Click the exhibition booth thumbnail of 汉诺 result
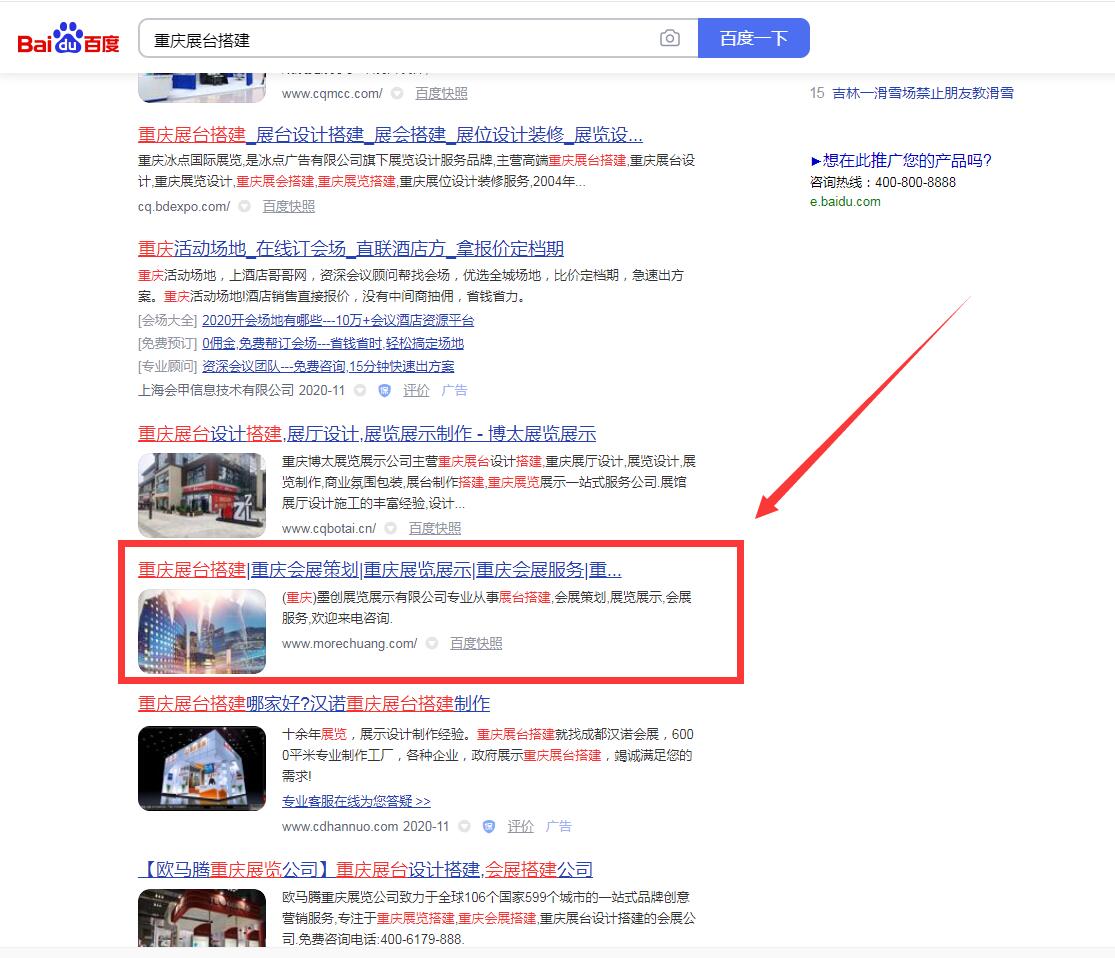Image resolution: width=1115 pixels, height=958 pixels. click(x=202, y=768)
